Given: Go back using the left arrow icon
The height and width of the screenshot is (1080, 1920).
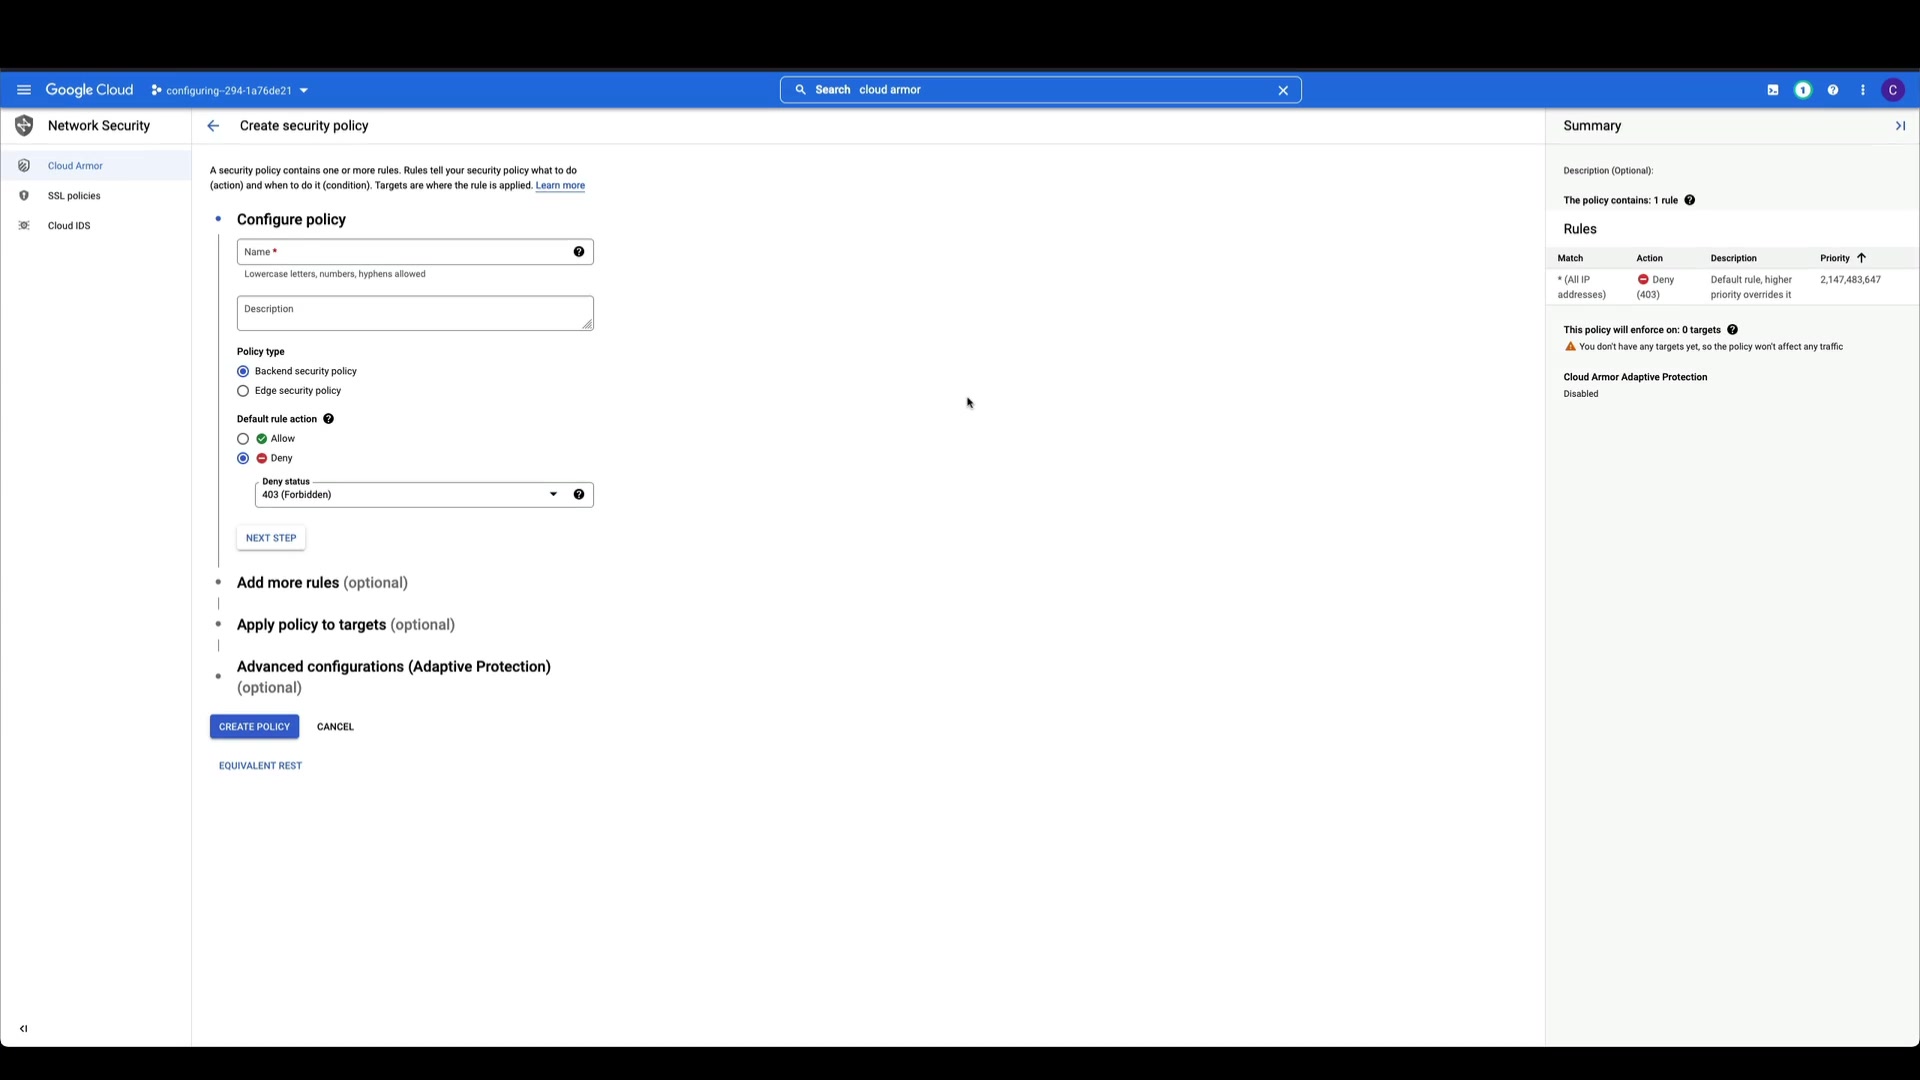Looking at the screenshot, I should point(213,126).
